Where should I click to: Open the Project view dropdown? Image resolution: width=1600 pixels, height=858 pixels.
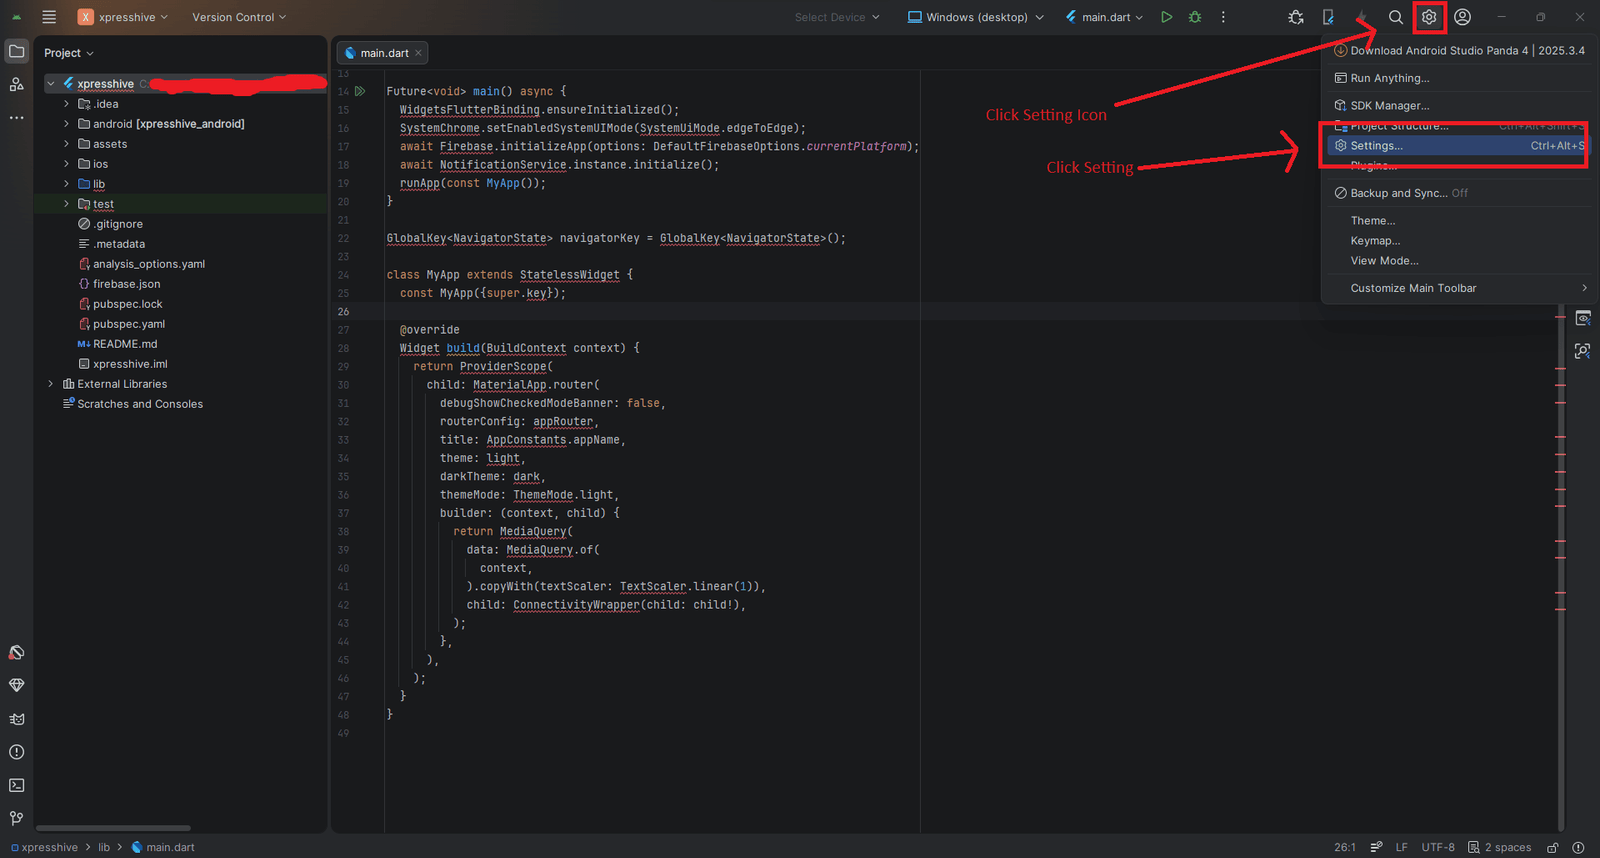(x=69, y=53)
